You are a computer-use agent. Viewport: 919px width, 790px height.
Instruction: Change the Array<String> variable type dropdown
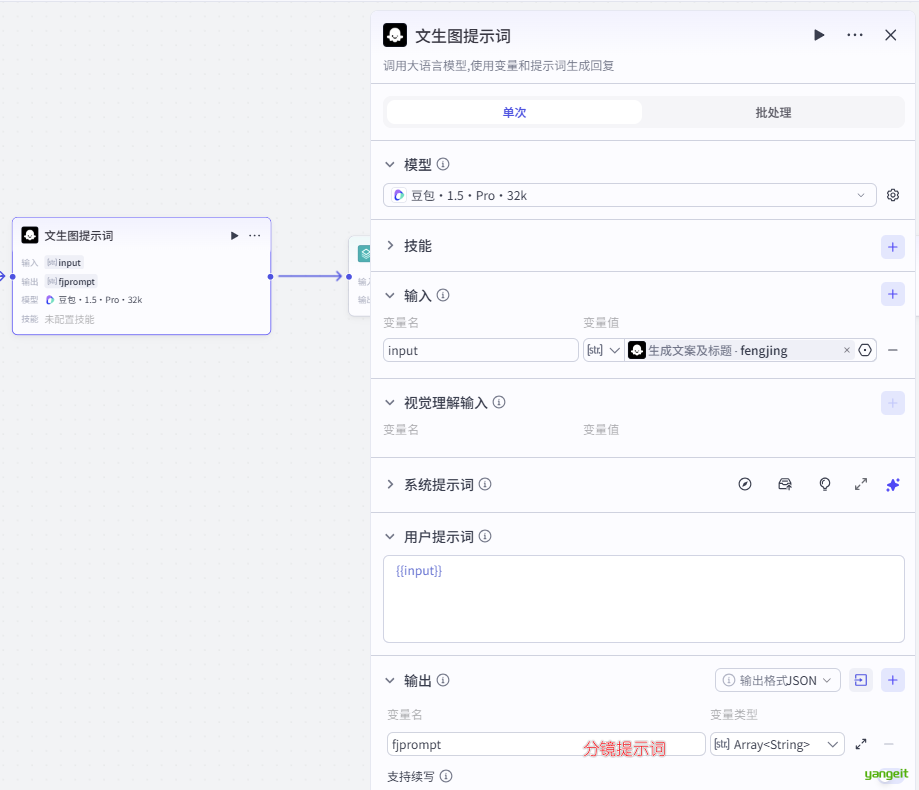pos(776,744)
